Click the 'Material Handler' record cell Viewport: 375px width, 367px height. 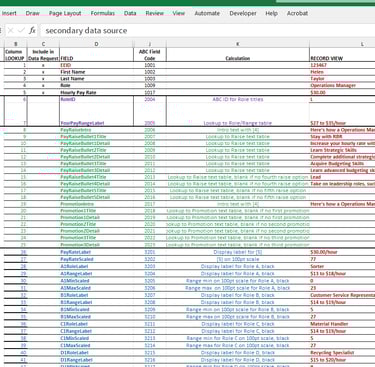[x=342, y=324]
